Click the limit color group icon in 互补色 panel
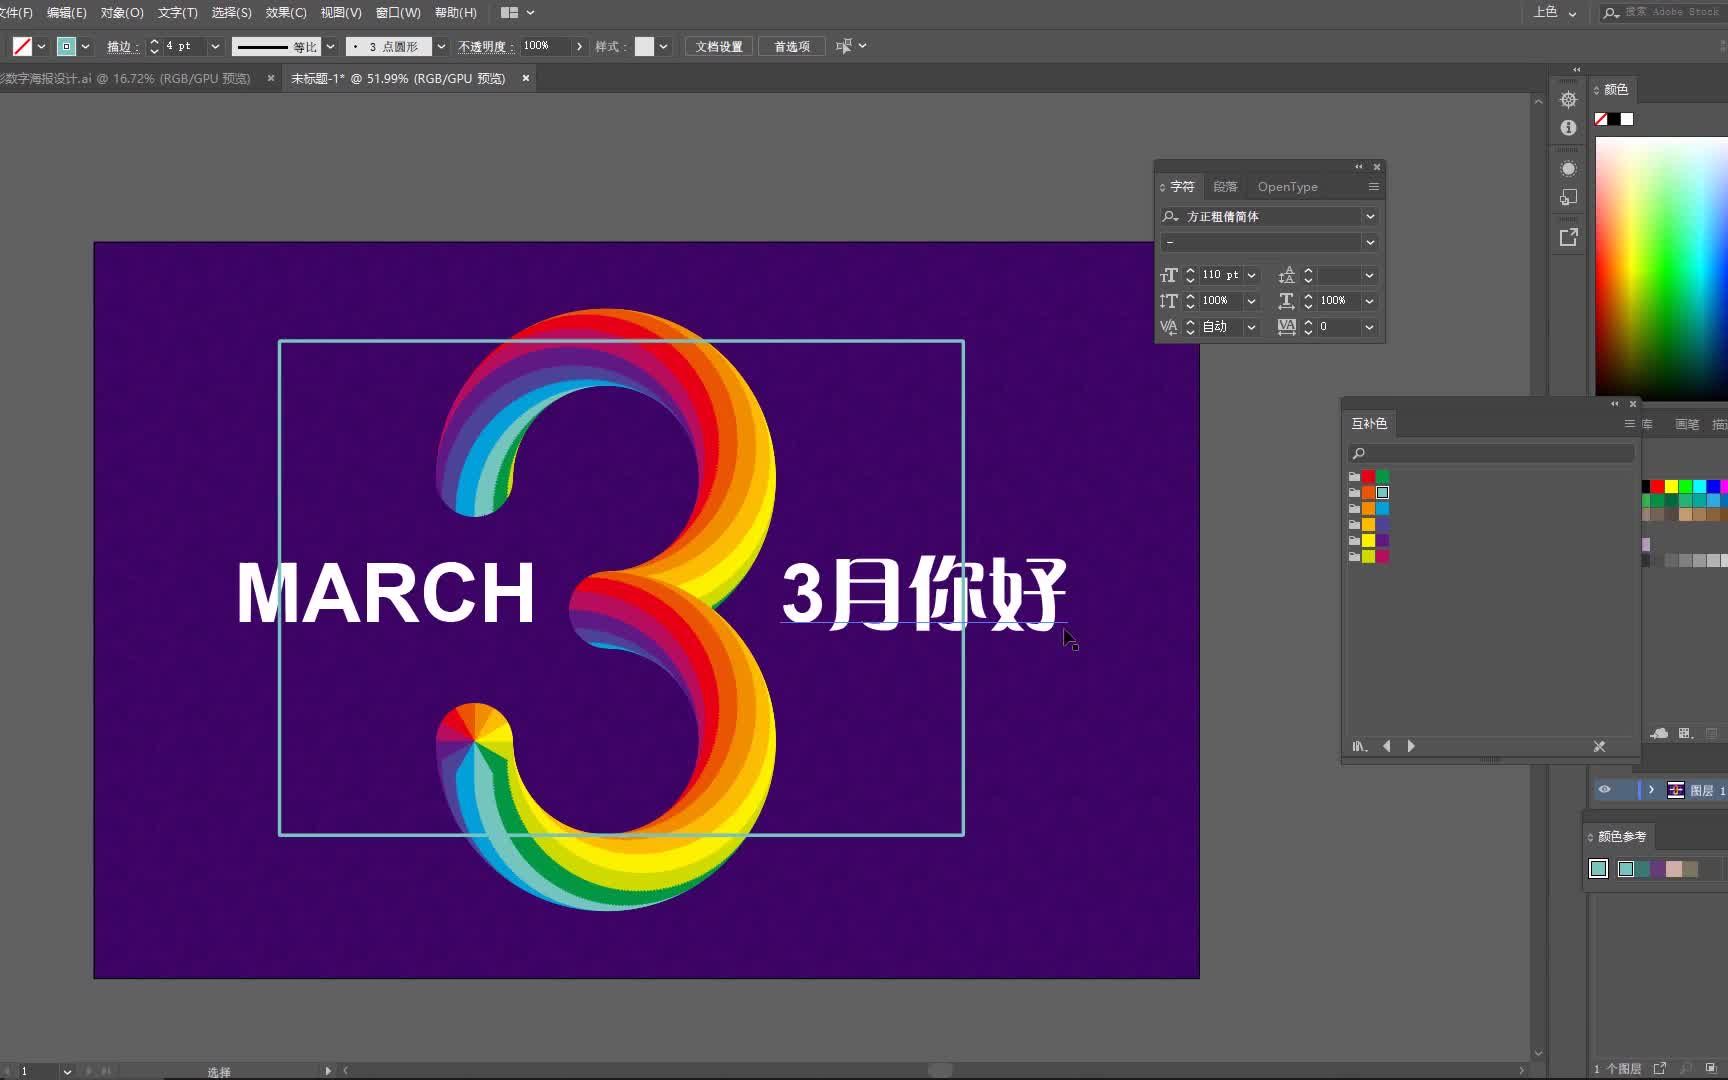This screenshot has width=1728, height=1080. click(1359, 745)
